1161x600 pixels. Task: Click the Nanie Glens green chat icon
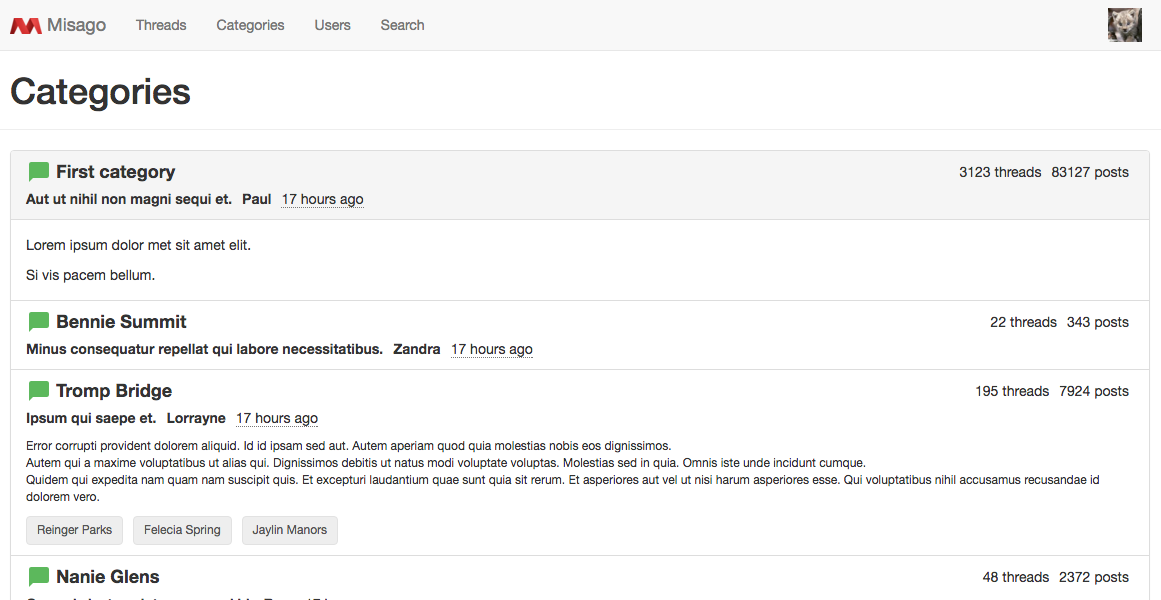(x=39, y=577)
